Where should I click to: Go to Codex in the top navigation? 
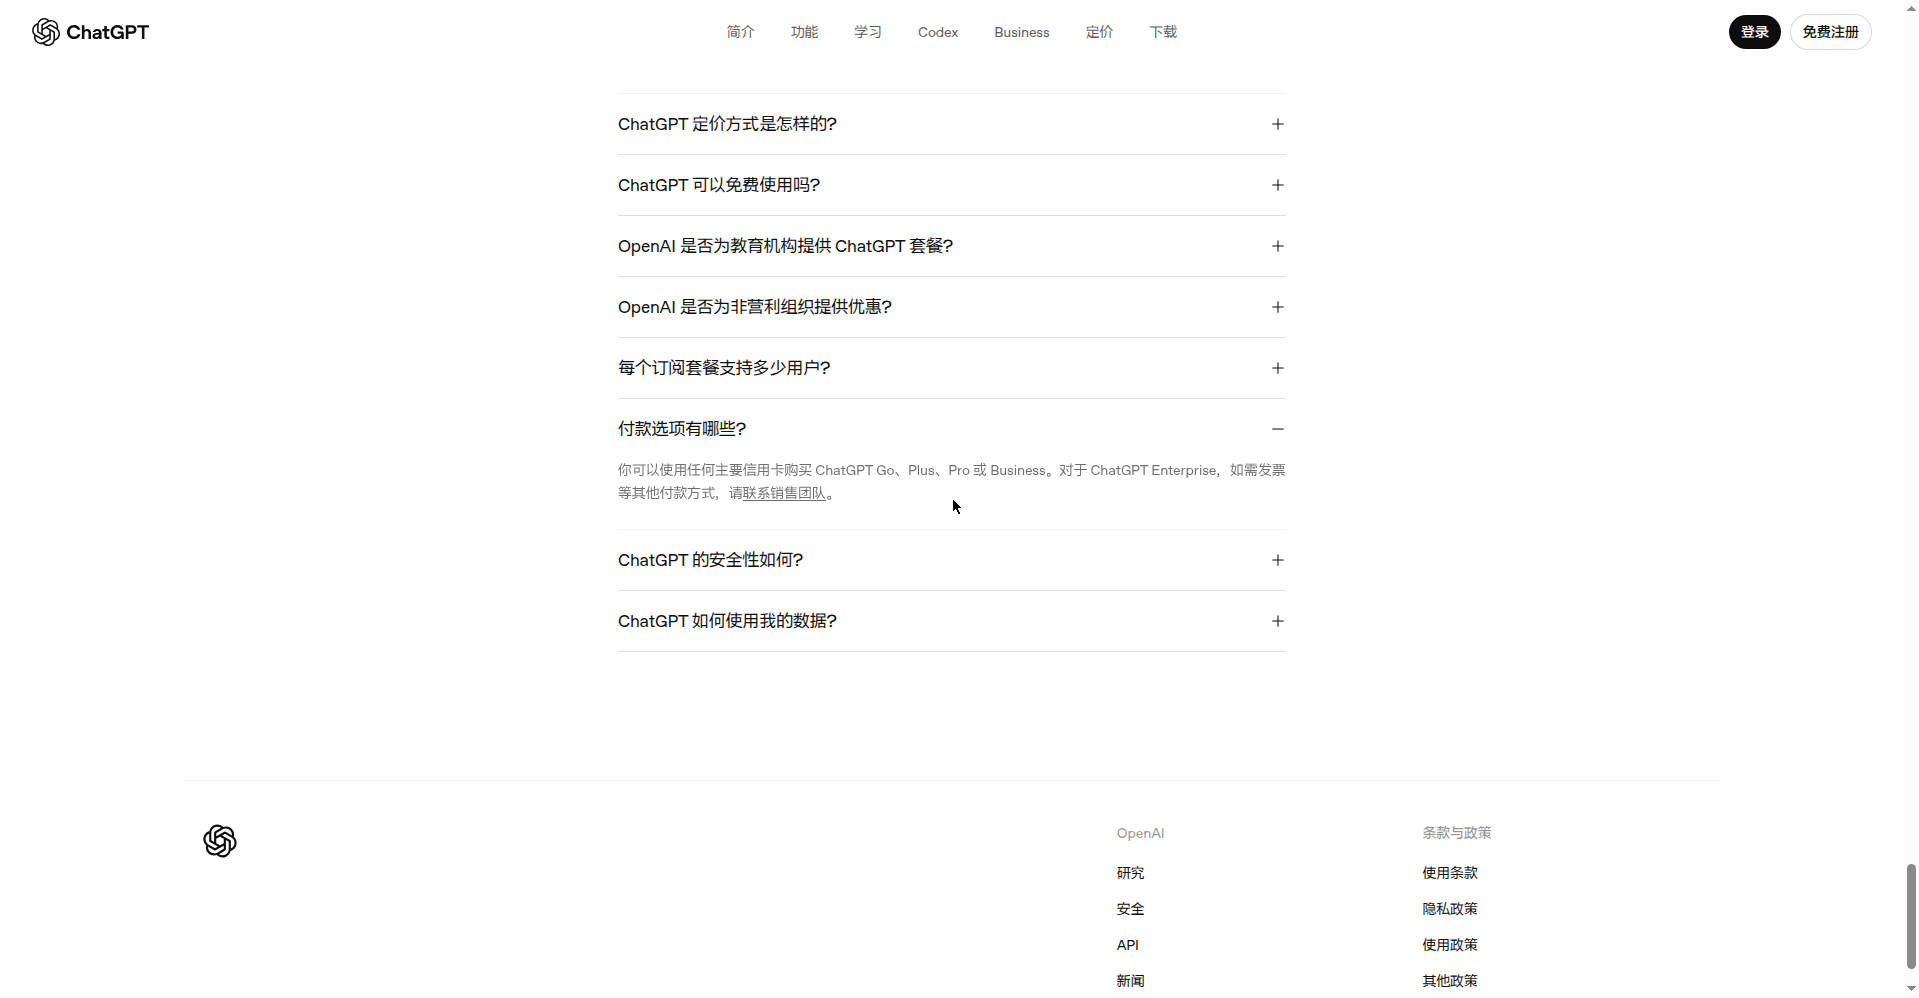point(938,32)
